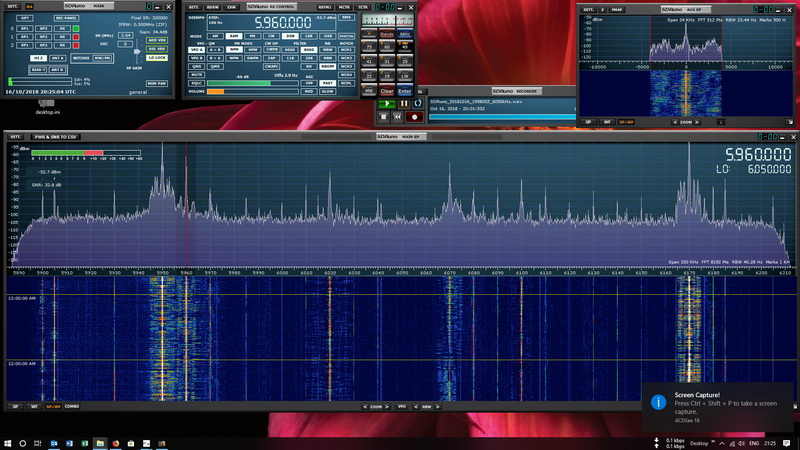This screenshot has height=450, width=800.
Task: Click the blue Enter keypad key
Action: click(405, 91)
